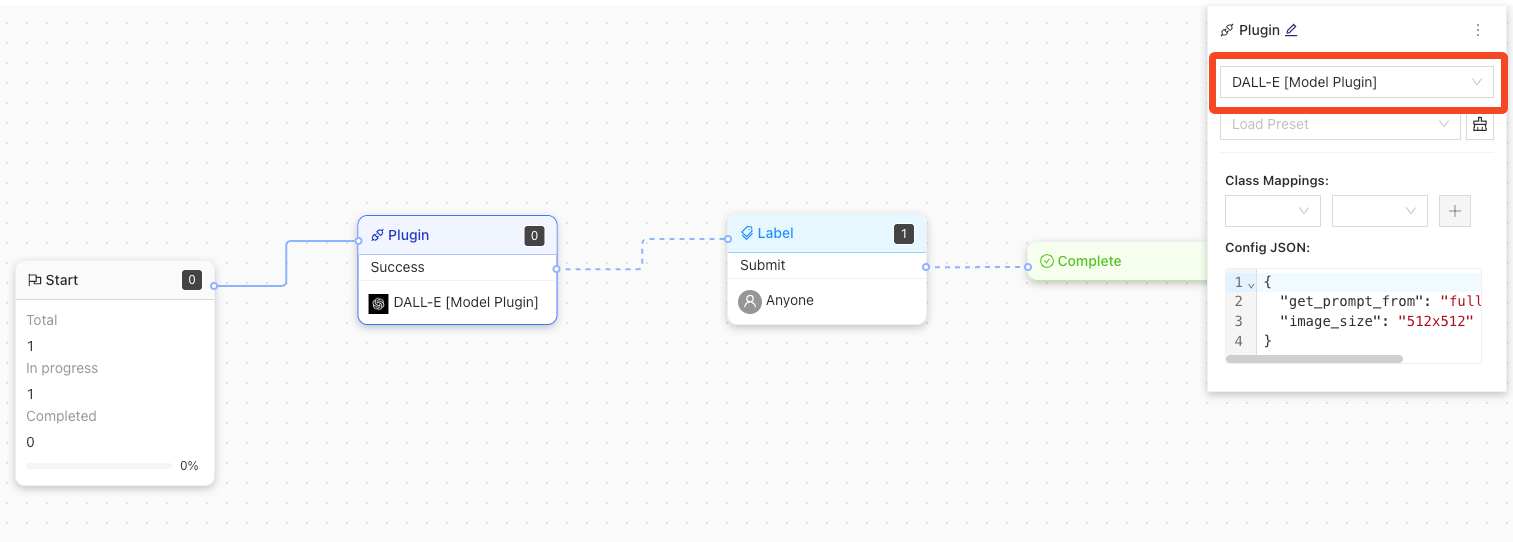
Task: Expand the Load Preset dropdown
Action: click(1339, 125)
